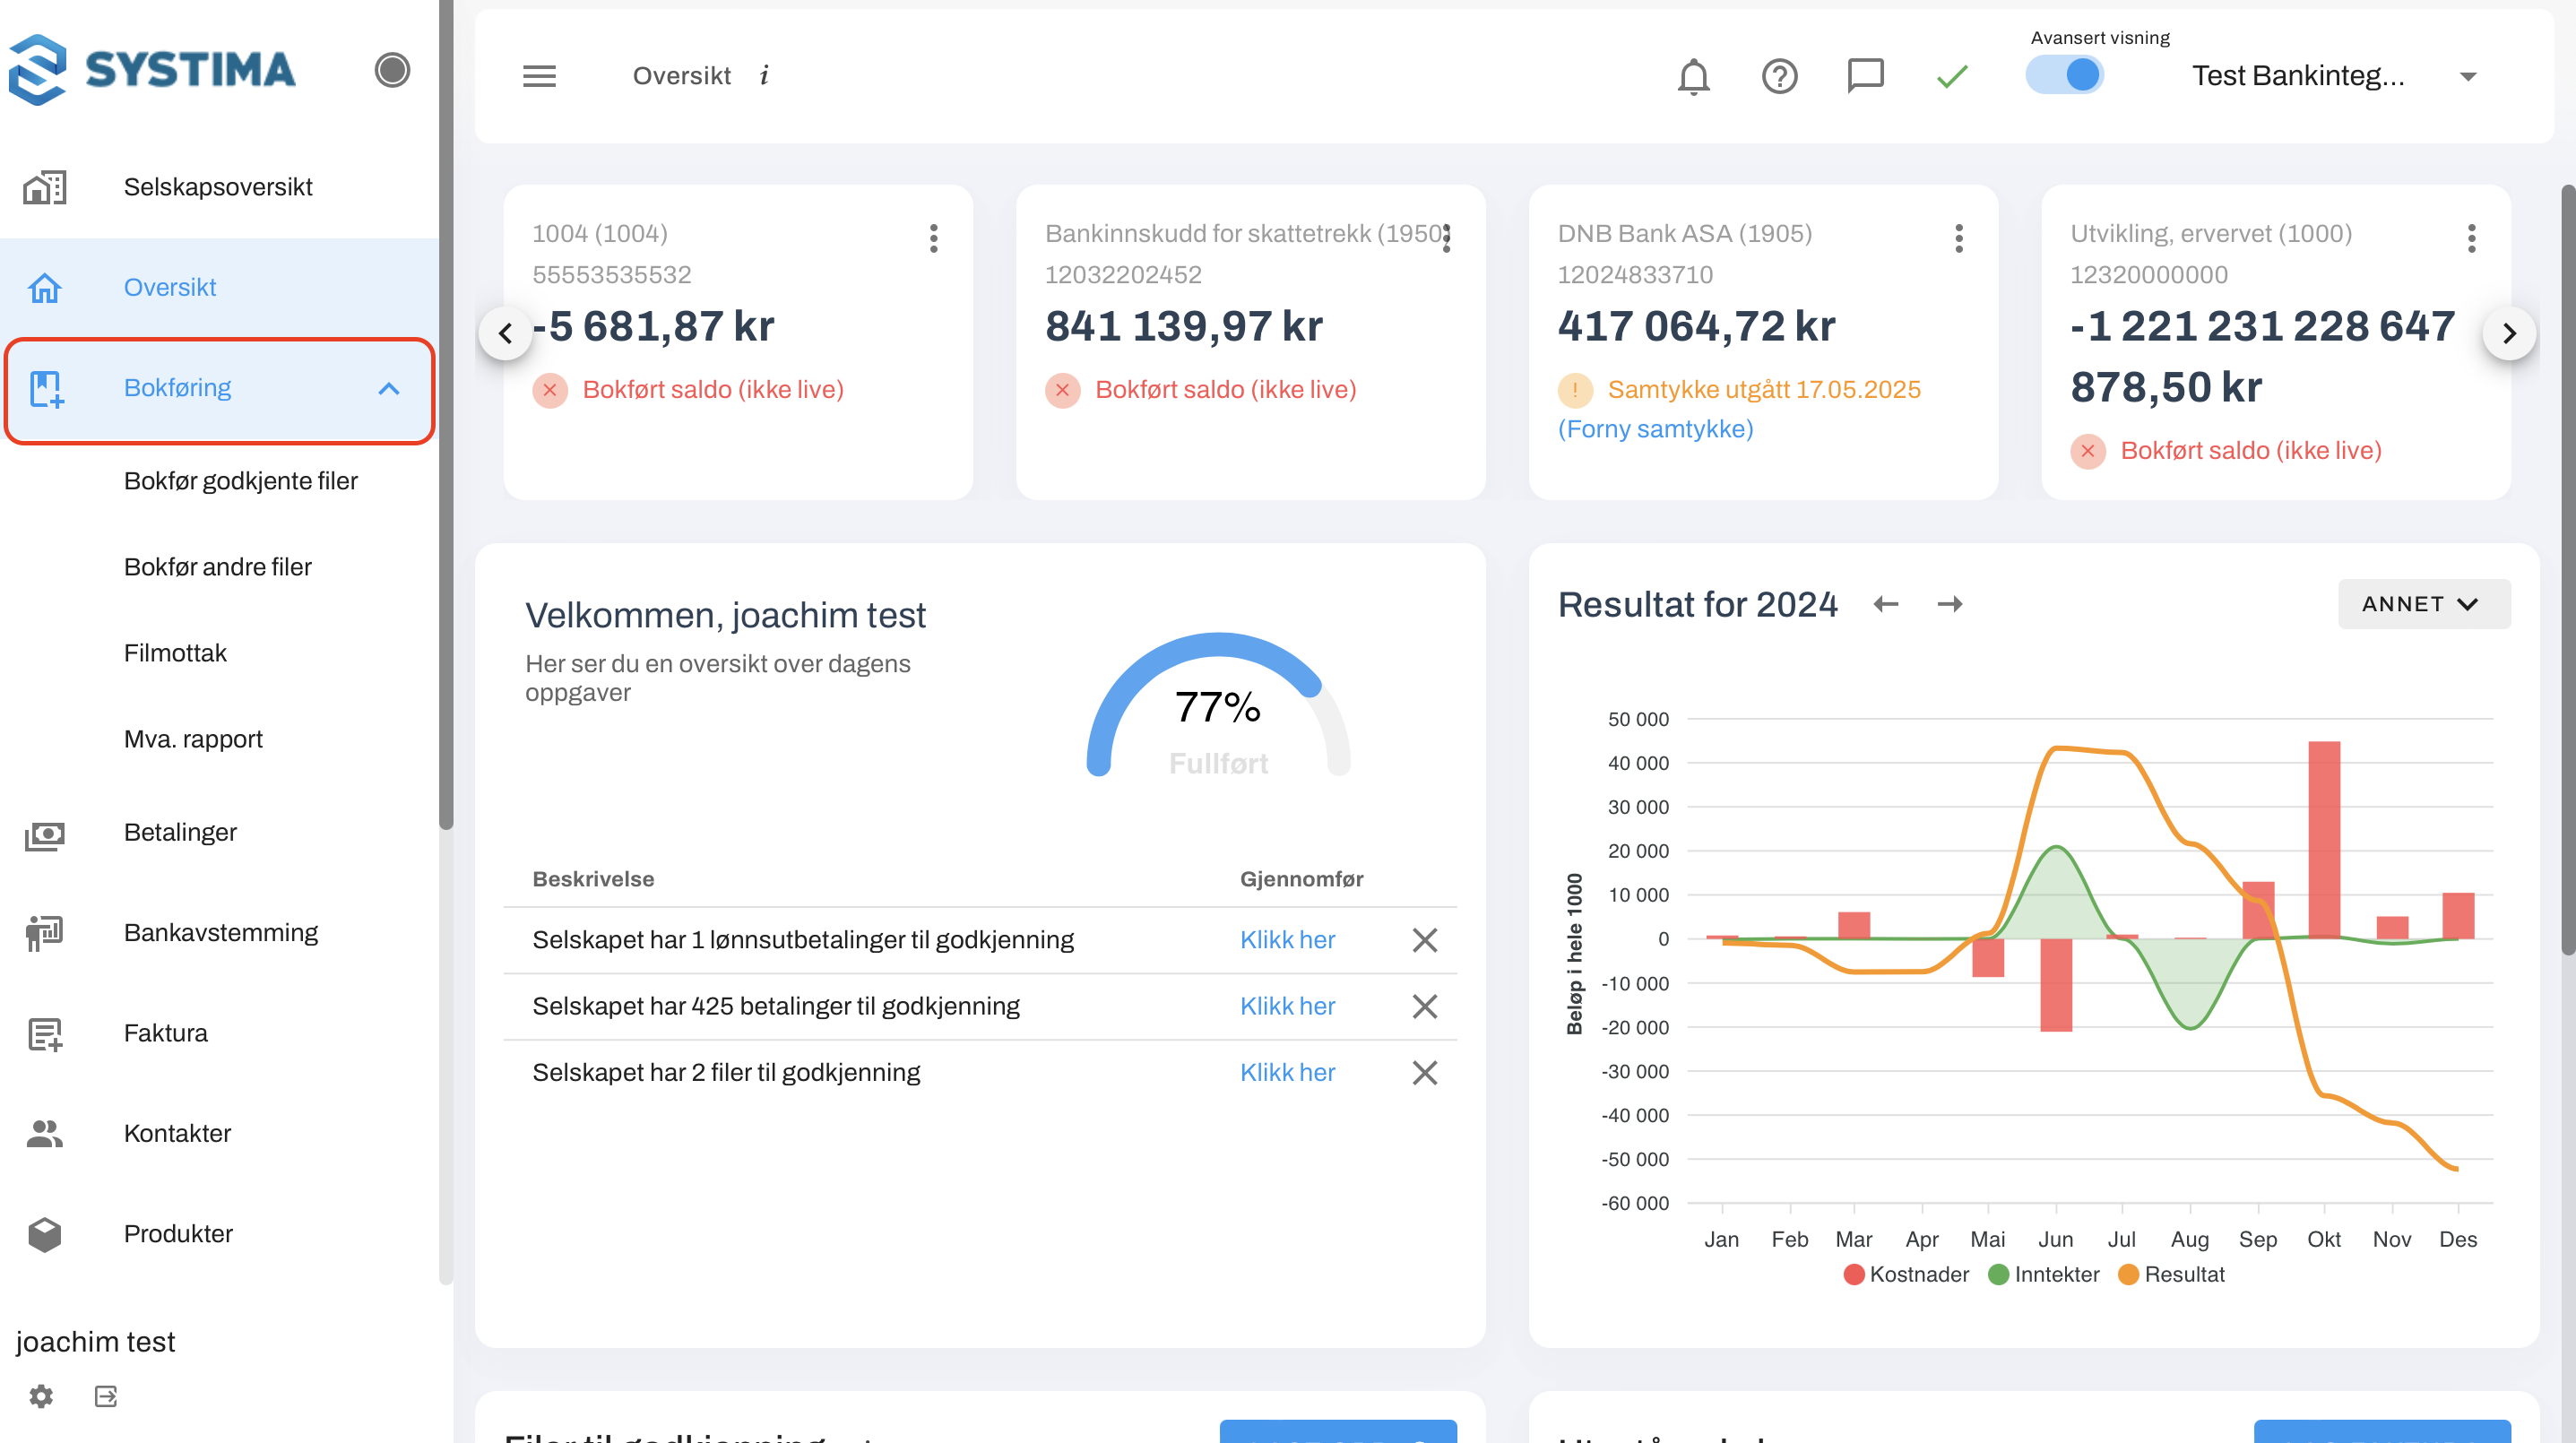The width and height of the screenshot is (2576, 1443).
Task: Click the logout icon beside settings
Action: 106,1395
